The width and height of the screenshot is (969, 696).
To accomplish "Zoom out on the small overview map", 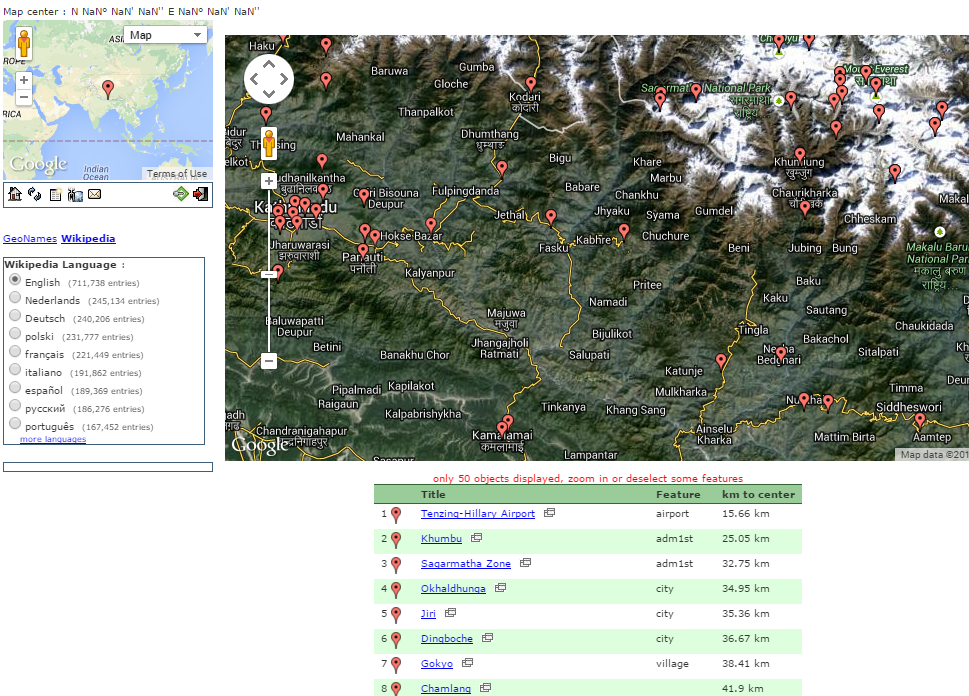I will point(23,97).
